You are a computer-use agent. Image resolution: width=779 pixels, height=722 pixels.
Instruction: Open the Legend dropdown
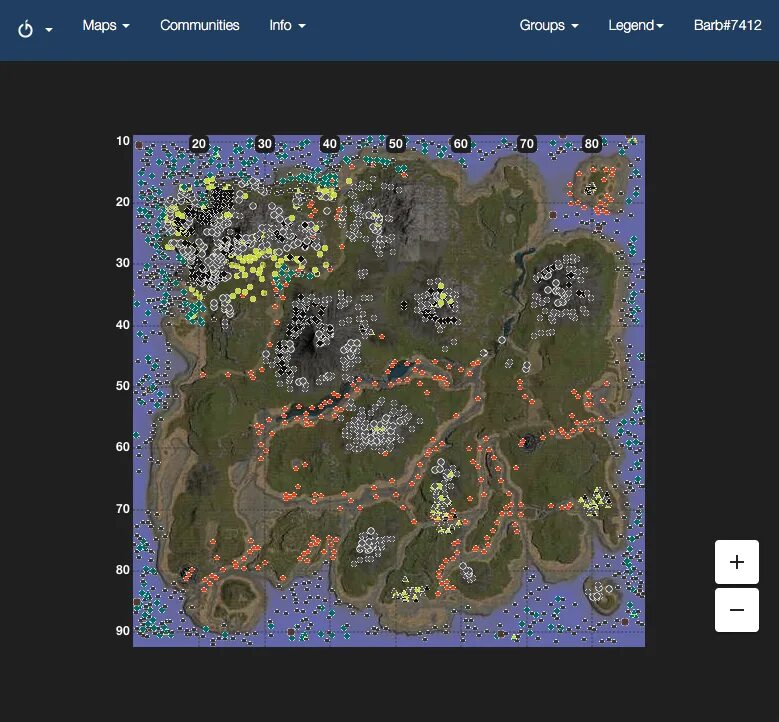pyautogui.click(x=636, y=25)
